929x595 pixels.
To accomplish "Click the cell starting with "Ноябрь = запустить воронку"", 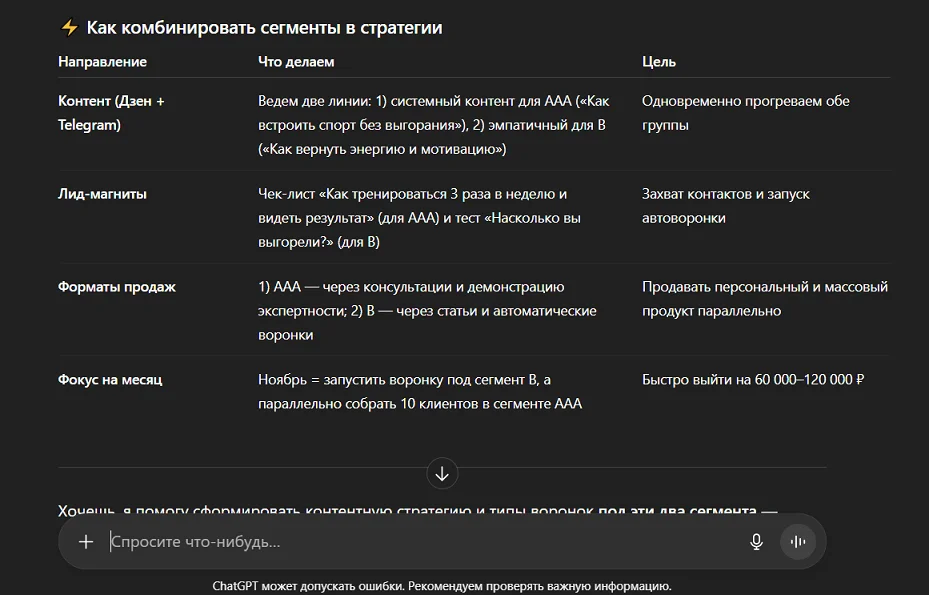I will click(420, 391).
